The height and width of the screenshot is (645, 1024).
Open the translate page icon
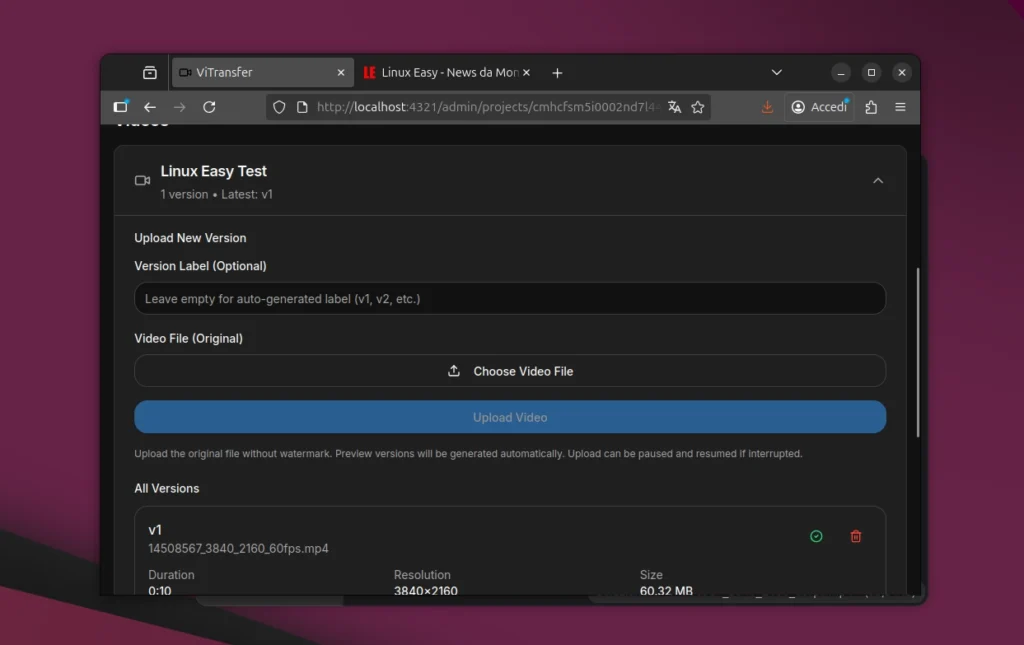[674, 106]
